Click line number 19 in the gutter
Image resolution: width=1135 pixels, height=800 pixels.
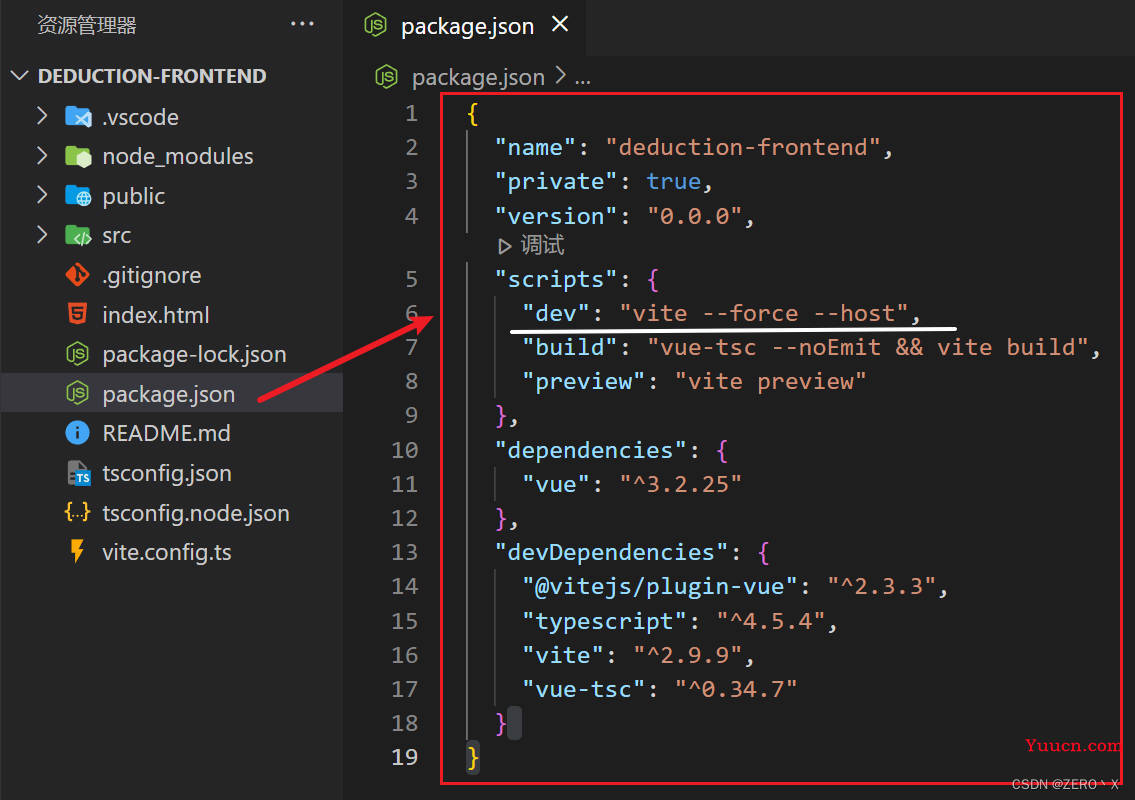405,757
